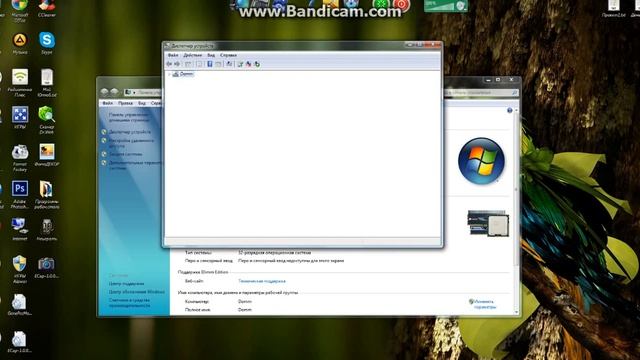This screenshot has height=360, width=640.
Task: Click Изменить параметры link in System window
Action: [x=484, y=304]
